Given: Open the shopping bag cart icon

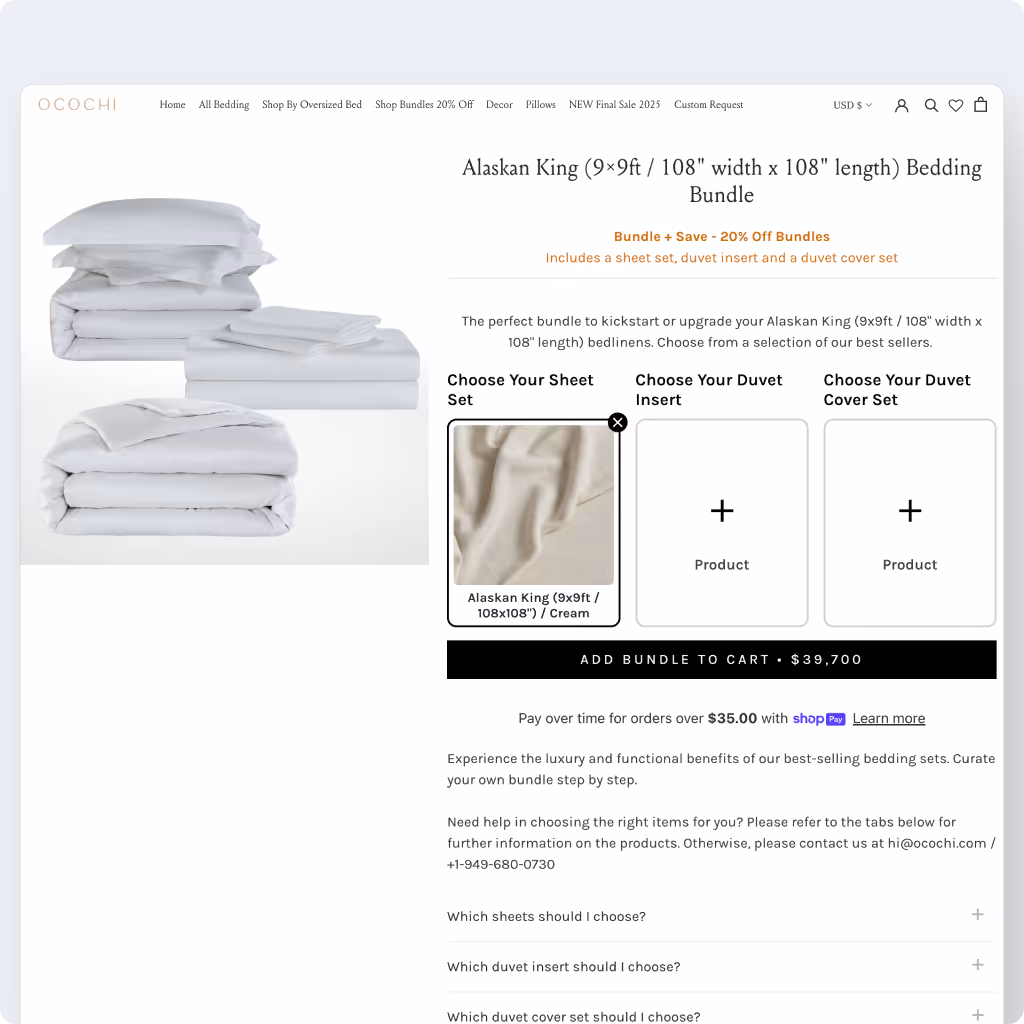Looking at the screenshot, I should [x=980, y=104].
